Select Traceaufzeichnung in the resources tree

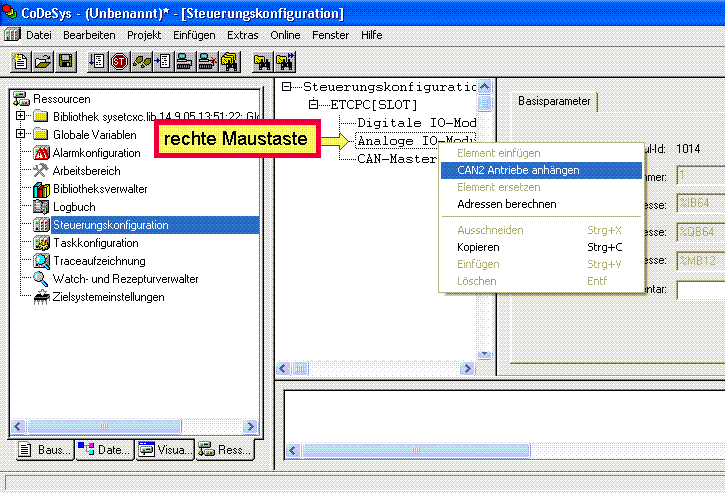click(98, 261)
